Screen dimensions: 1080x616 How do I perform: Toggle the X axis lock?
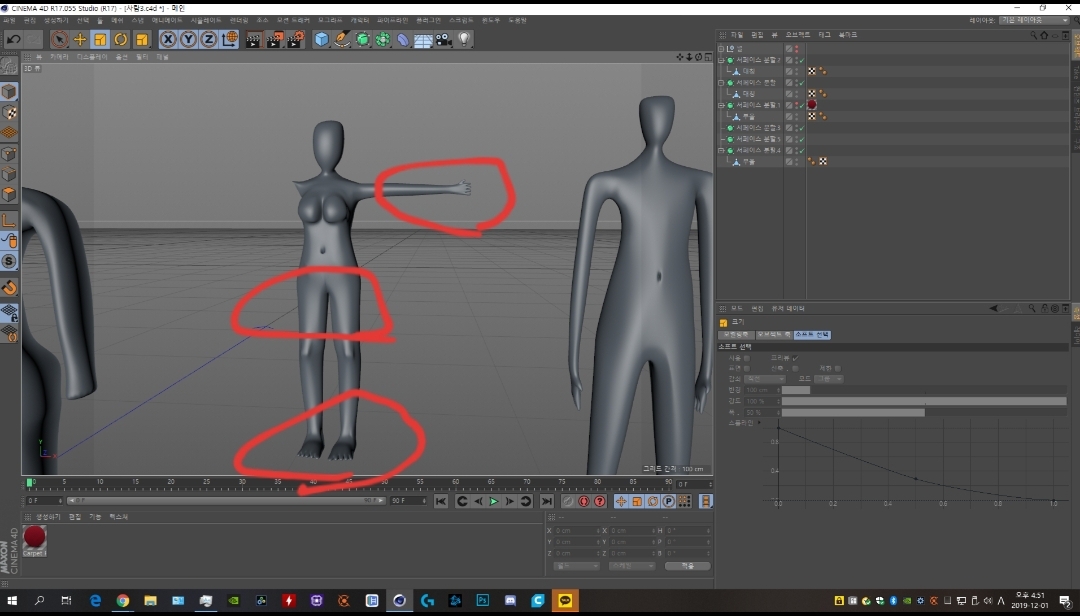pyautogui.click(x=167, y=39)
